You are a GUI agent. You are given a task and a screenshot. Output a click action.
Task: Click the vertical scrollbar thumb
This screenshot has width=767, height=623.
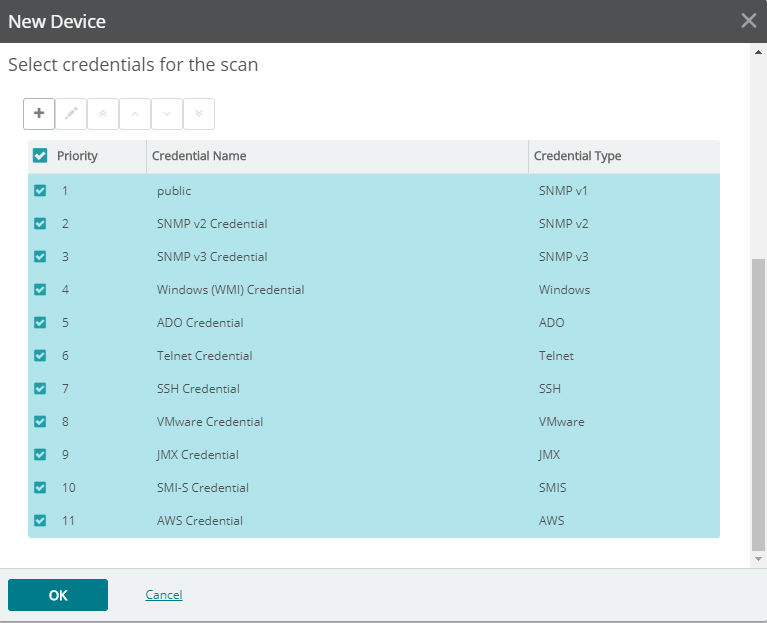[x=758, y=405]
